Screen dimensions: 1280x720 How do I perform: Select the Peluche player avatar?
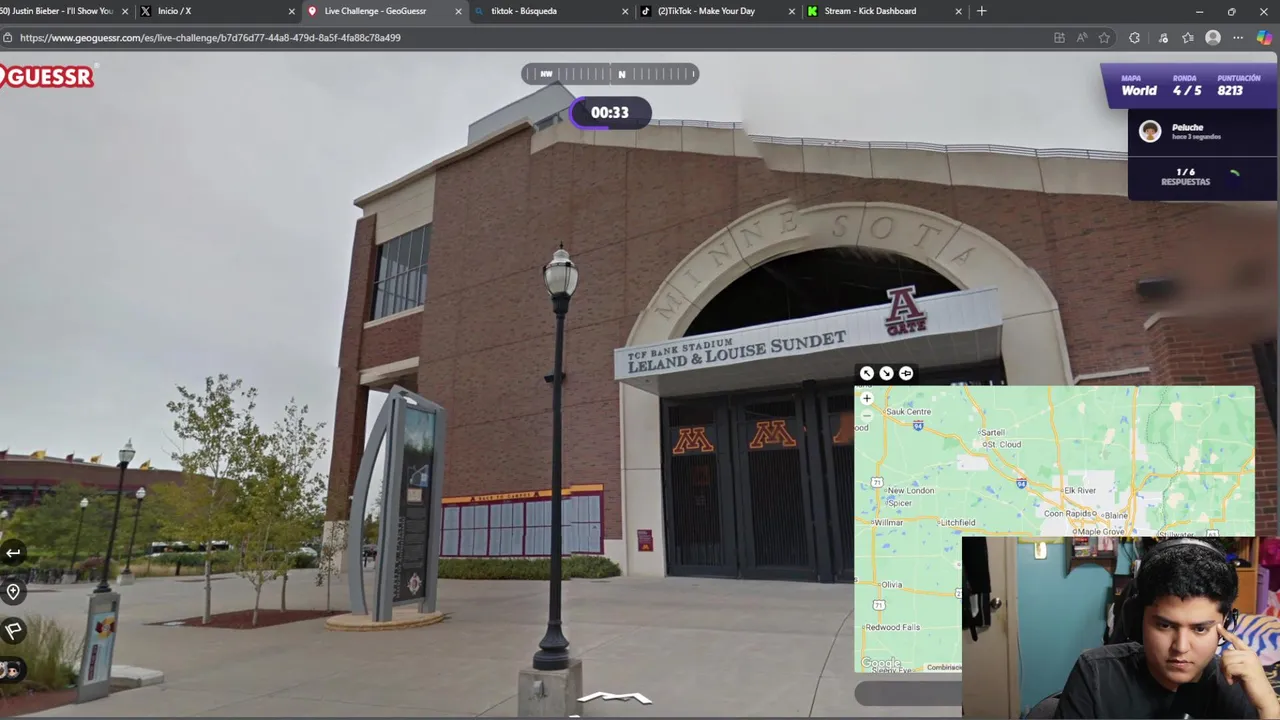coord(1150,131)
